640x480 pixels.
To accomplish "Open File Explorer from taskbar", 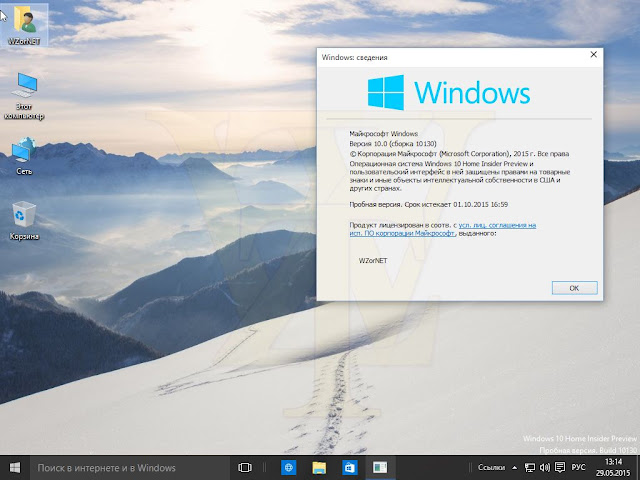I will [319, 468].
